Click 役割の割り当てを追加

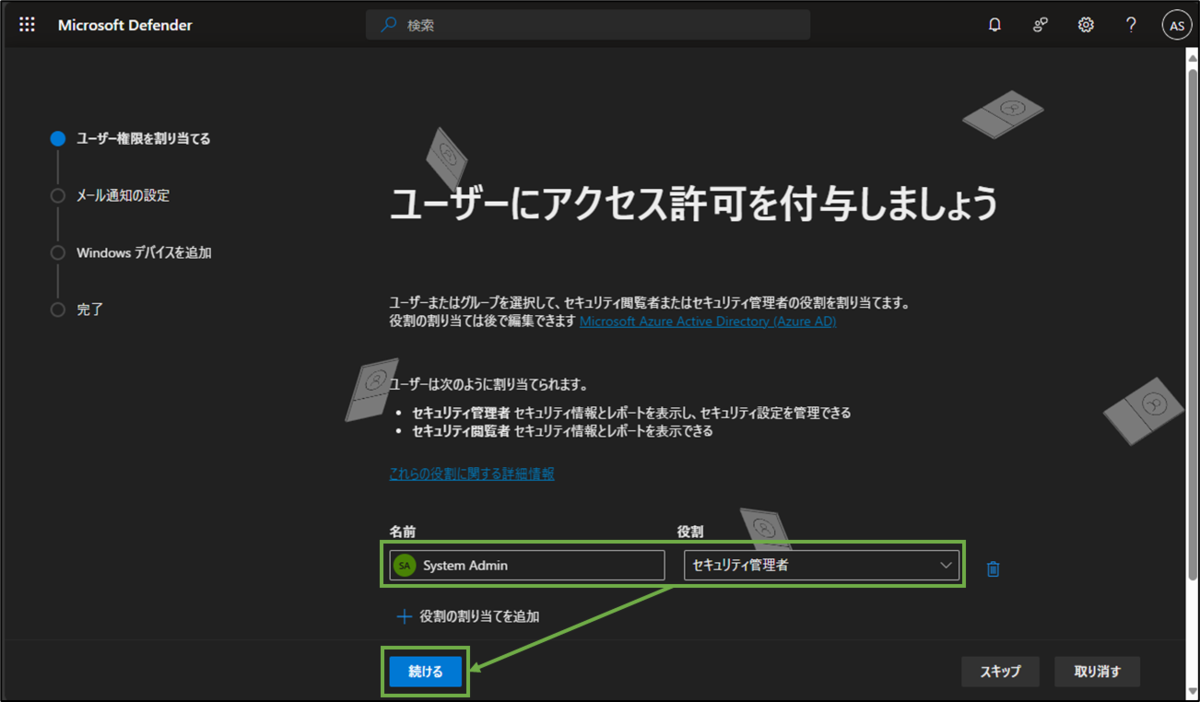pos(480,617)
